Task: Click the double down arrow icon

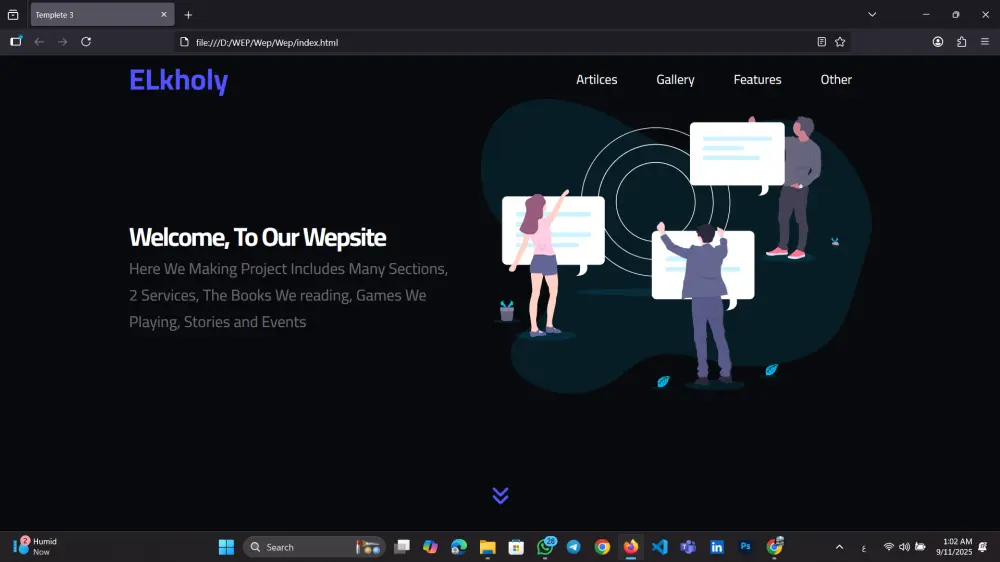Action: pos(501,495)
